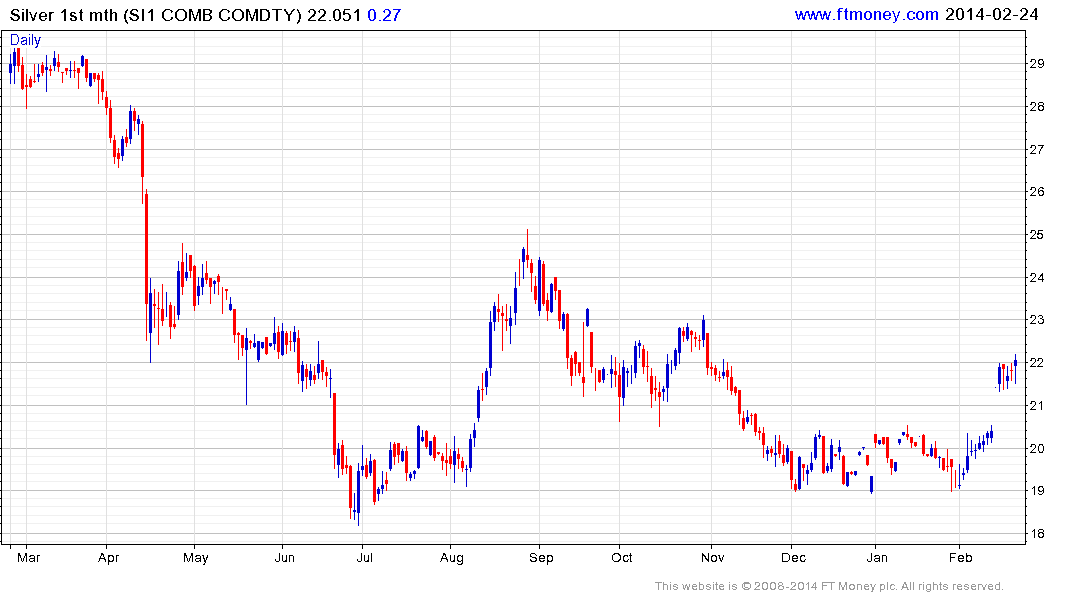
Task: Click the 'Mar' x-axis label
Action: (28, 557)
